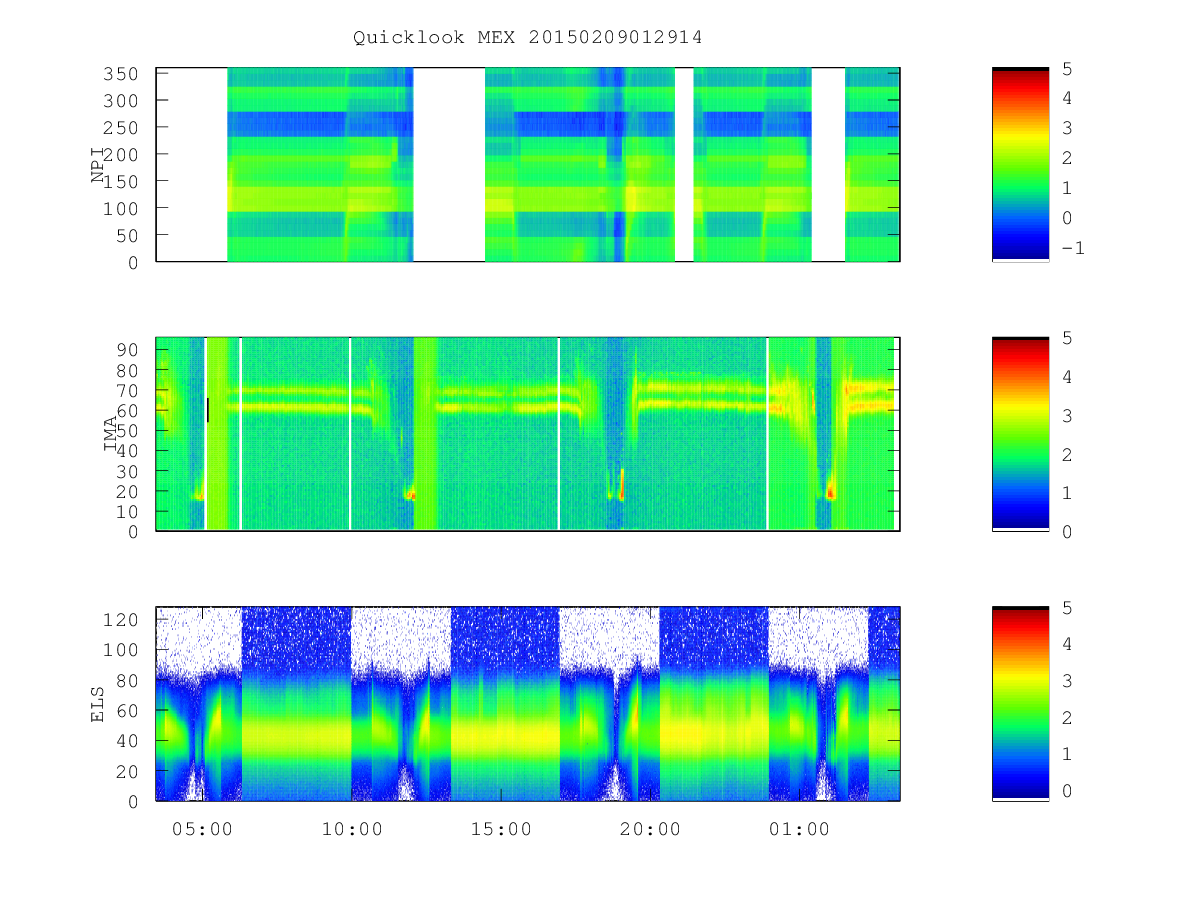Click the -1 label on NPI color bar
The image size is (1200, 900).
pos(1072,248)
